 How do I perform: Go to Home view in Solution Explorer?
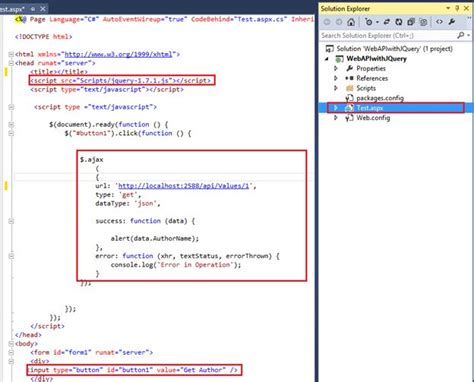[351, 22]
